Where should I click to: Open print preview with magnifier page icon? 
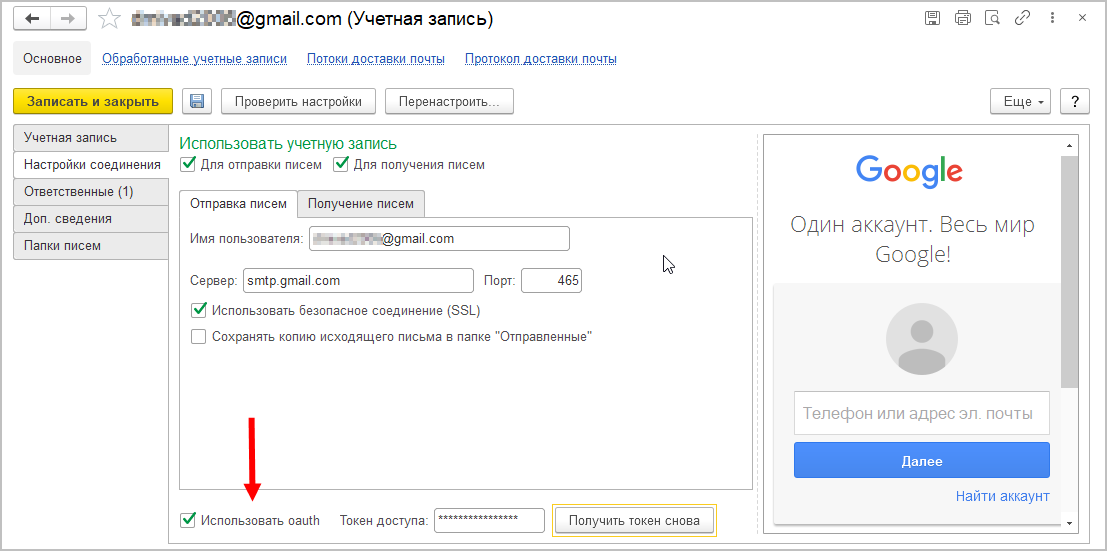992,18
